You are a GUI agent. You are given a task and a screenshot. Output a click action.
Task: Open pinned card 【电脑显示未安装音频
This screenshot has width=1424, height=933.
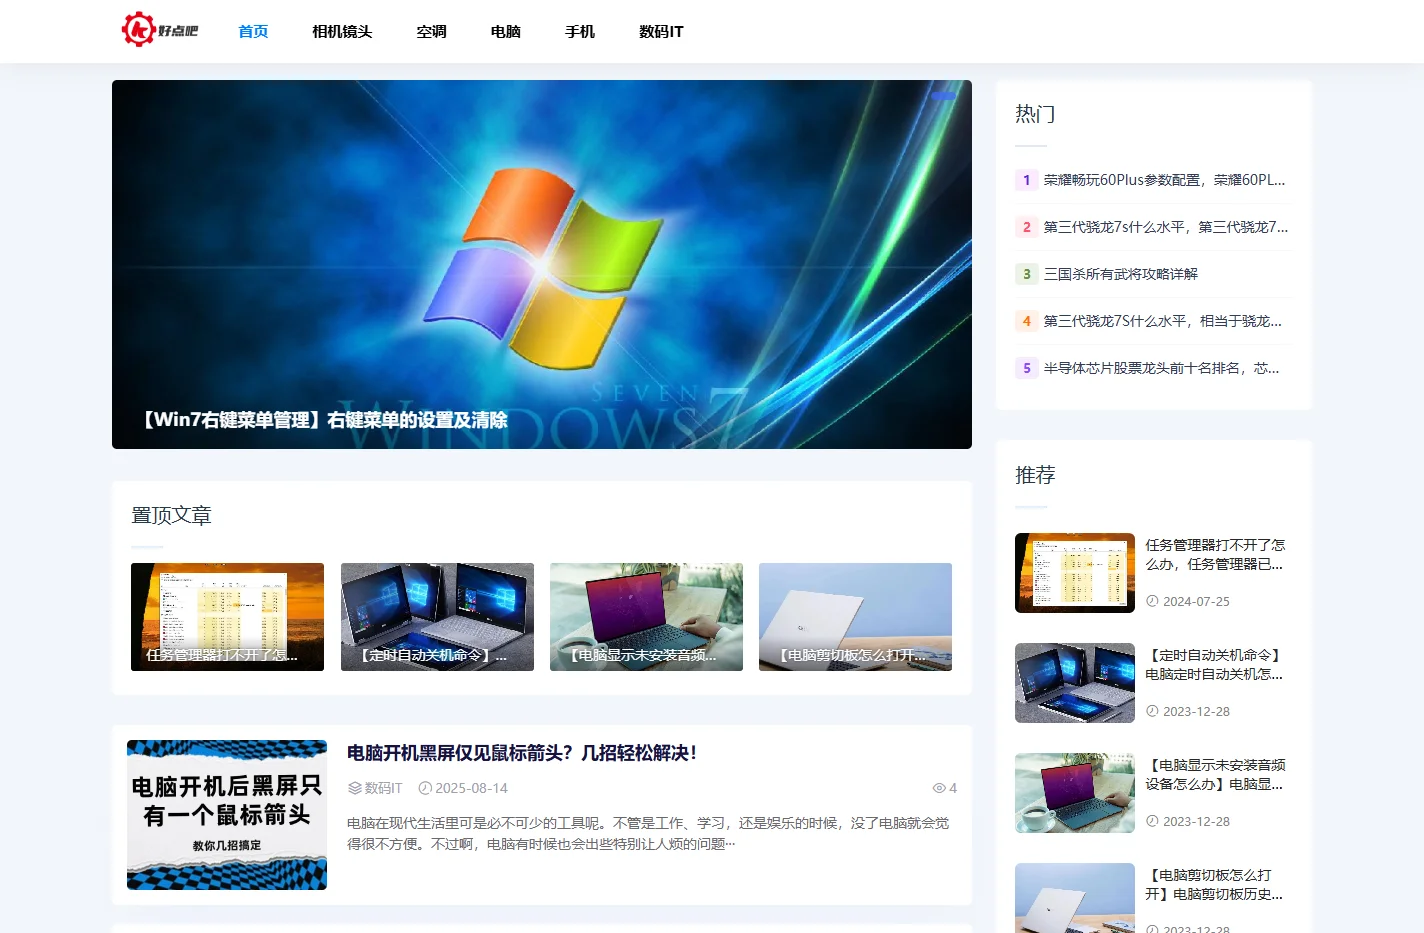(646, 617)
